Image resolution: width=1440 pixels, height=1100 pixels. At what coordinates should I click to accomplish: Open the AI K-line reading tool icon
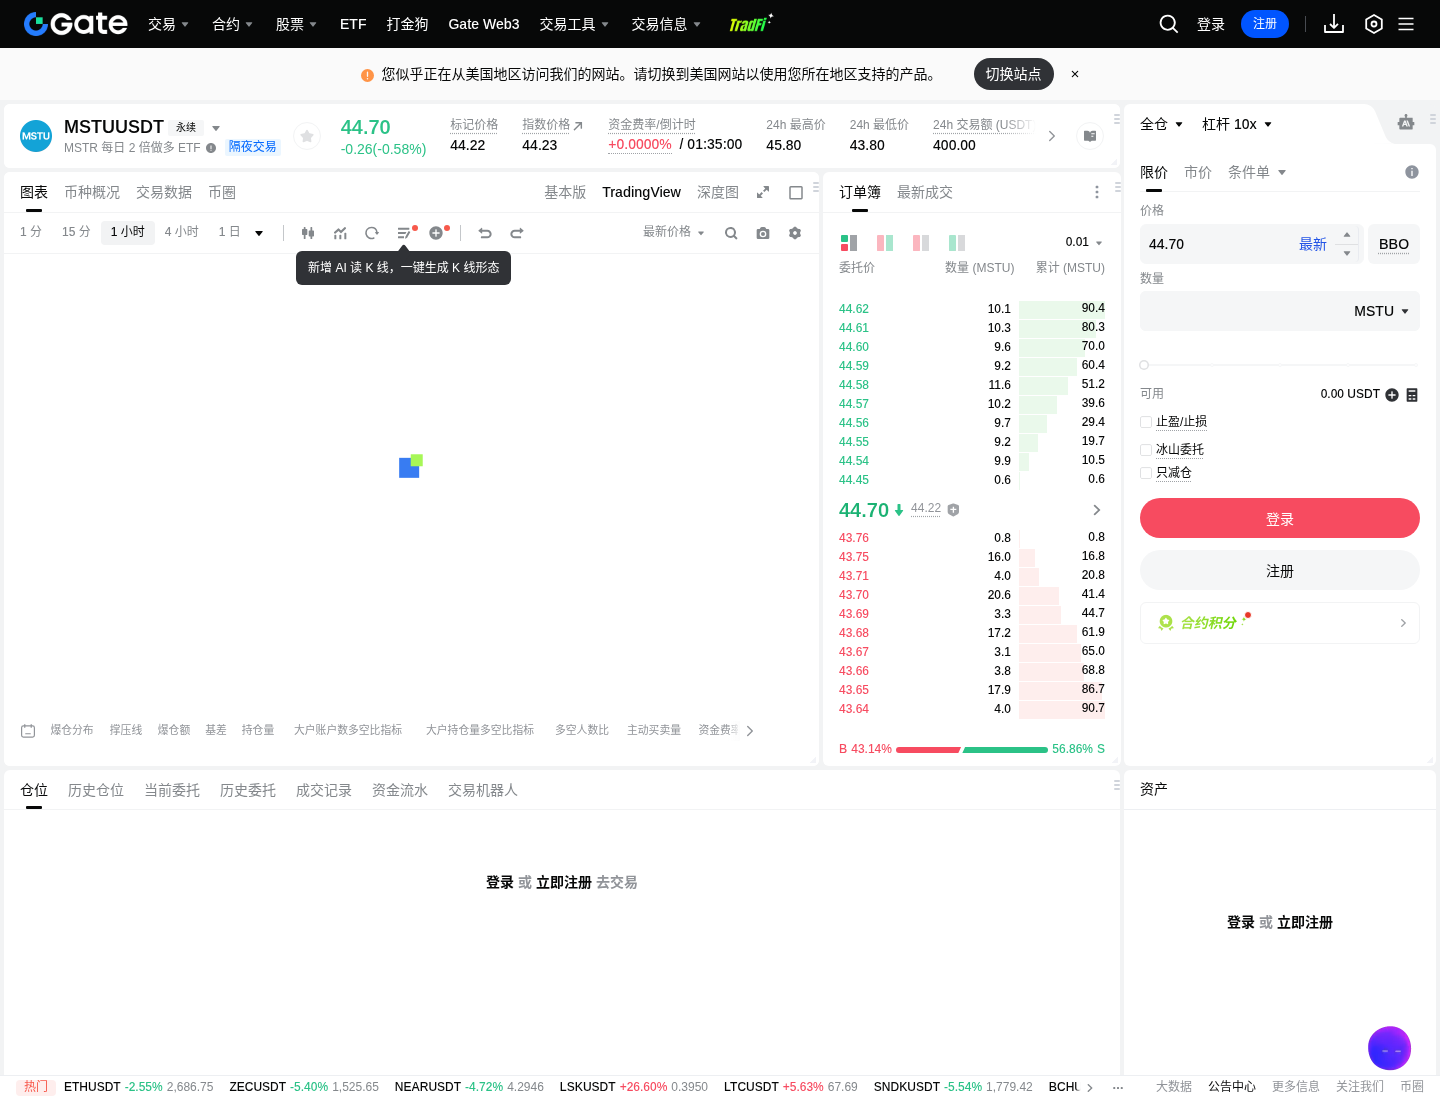pyautogui.click(x=404, y=233)
